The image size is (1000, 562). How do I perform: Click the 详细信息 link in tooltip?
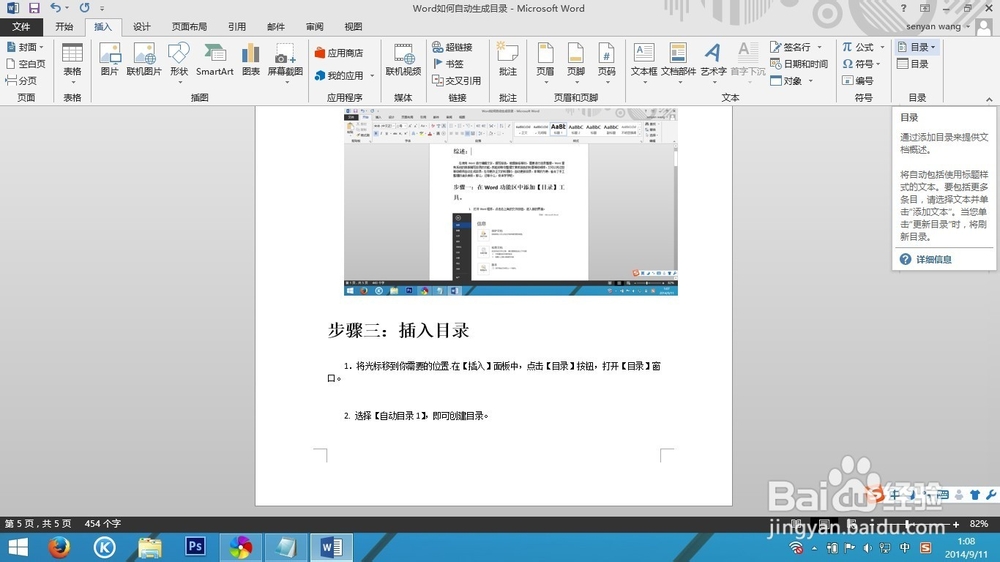click(x=934, y=260)
